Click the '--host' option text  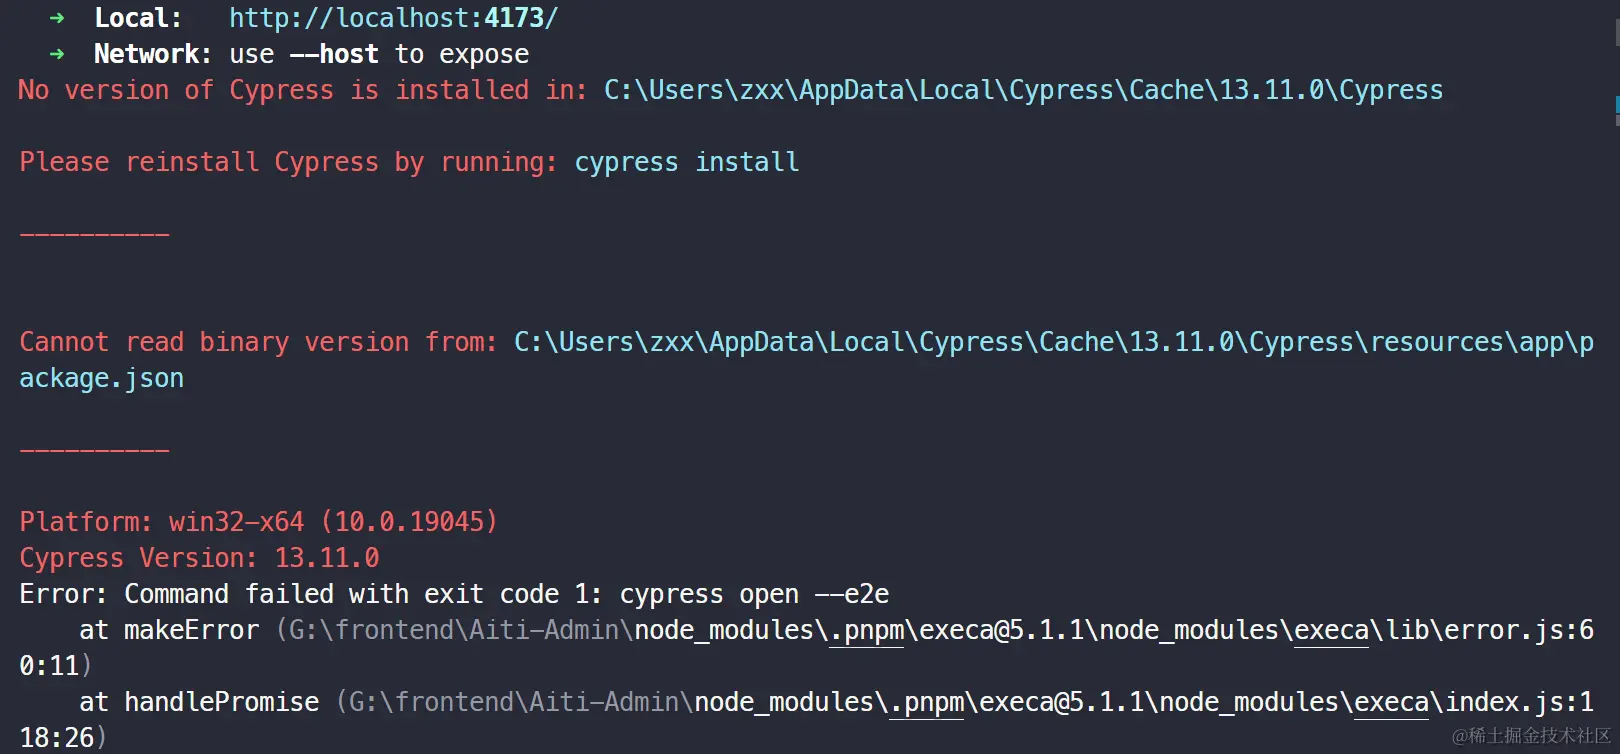click(x=334, y=54)
